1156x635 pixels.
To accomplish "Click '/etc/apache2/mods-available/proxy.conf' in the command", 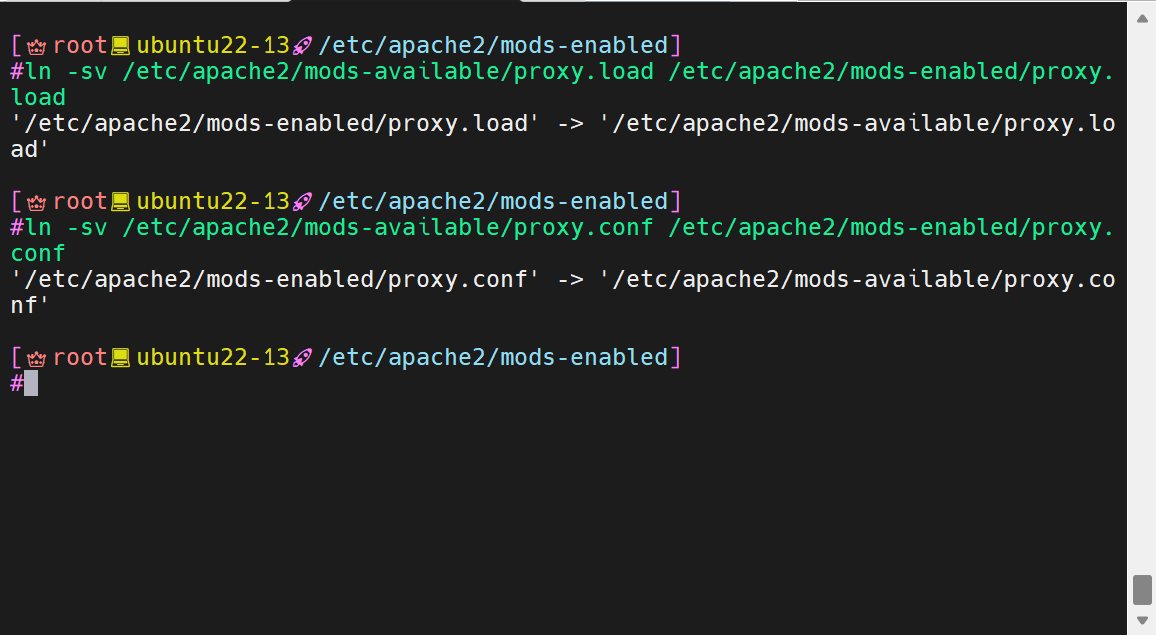I will click(388, 228).
